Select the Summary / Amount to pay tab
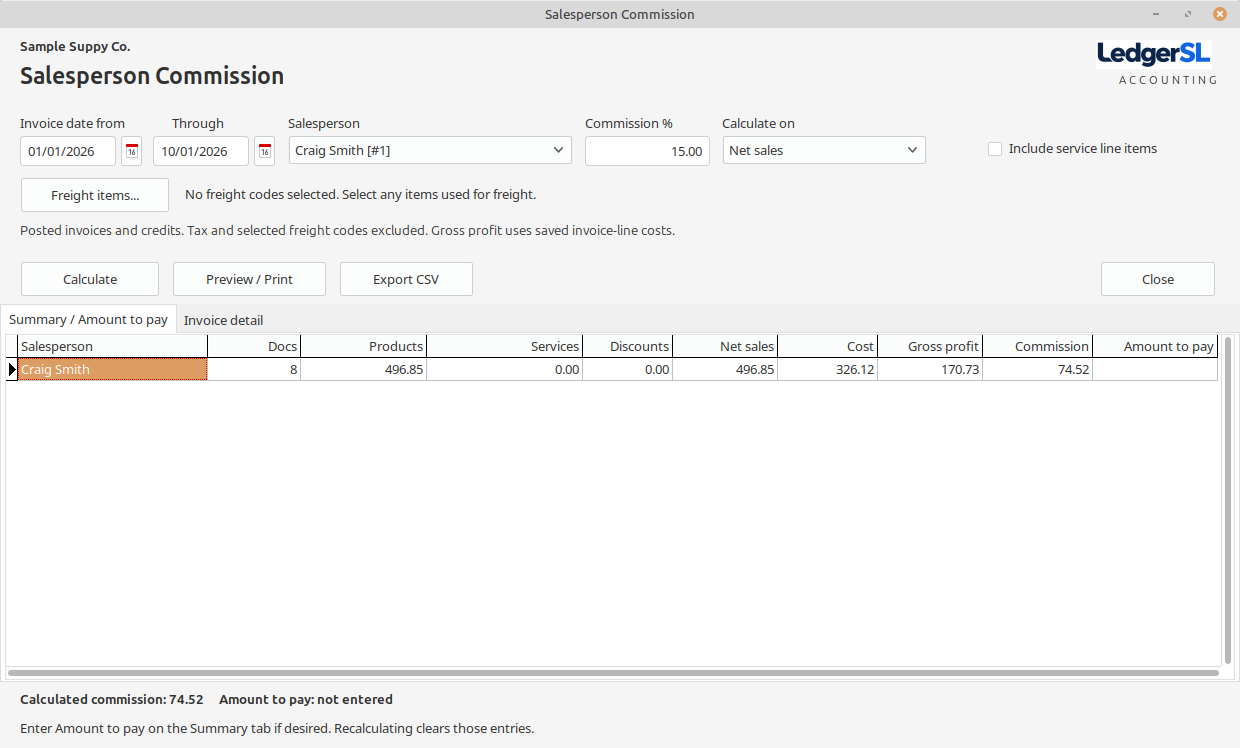The height and width of the screenshot is (748, 1240). click(x=88, y=320)
